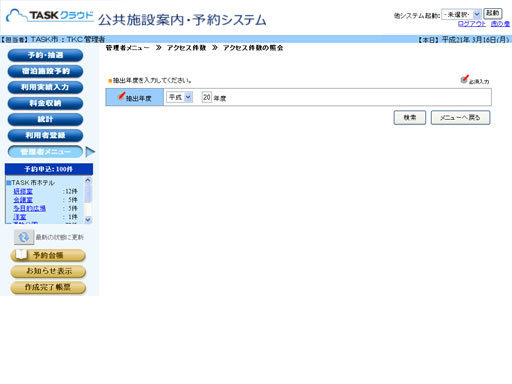
Task: Open the 洋室 link in reservation list
Action: point(20,217)
